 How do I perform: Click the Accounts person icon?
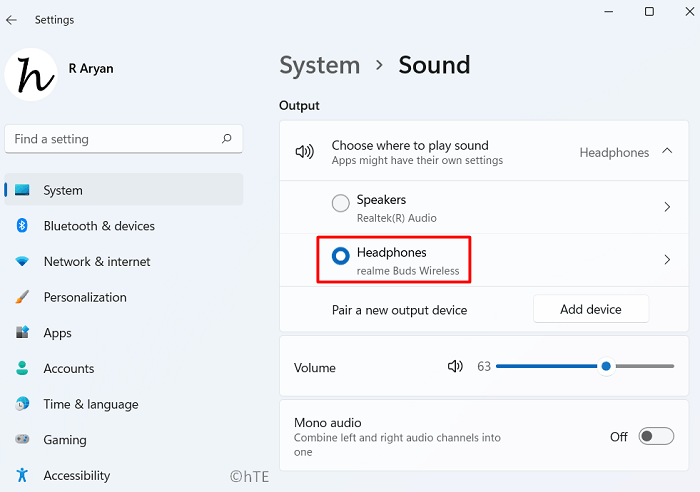click(22, 368)
